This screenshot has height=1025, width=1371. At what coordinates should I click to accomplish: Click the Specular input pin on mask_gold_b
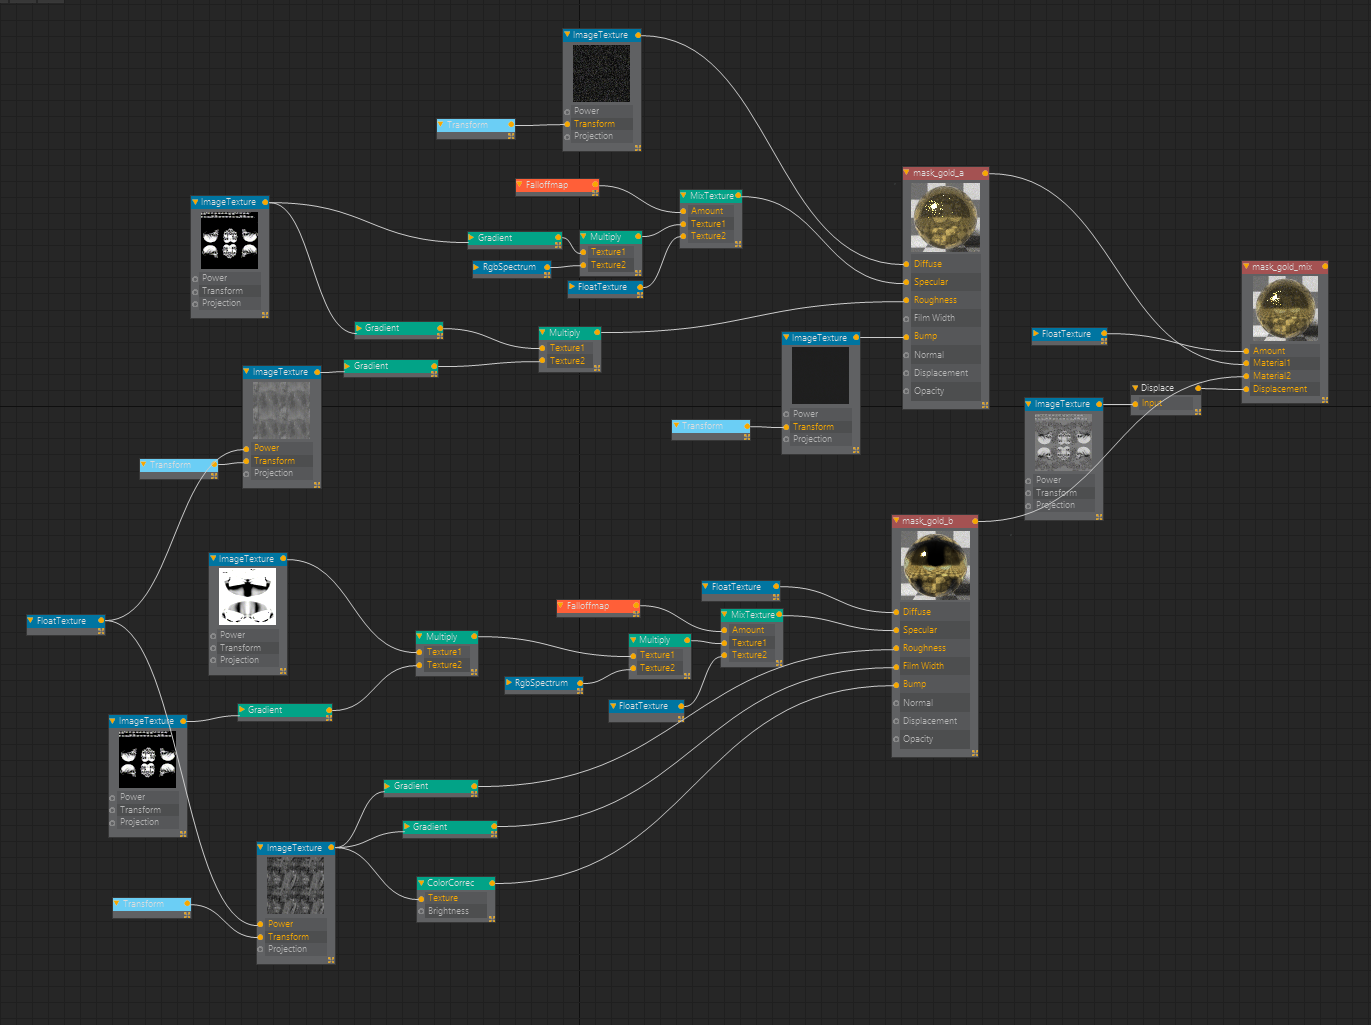(896, 630)
